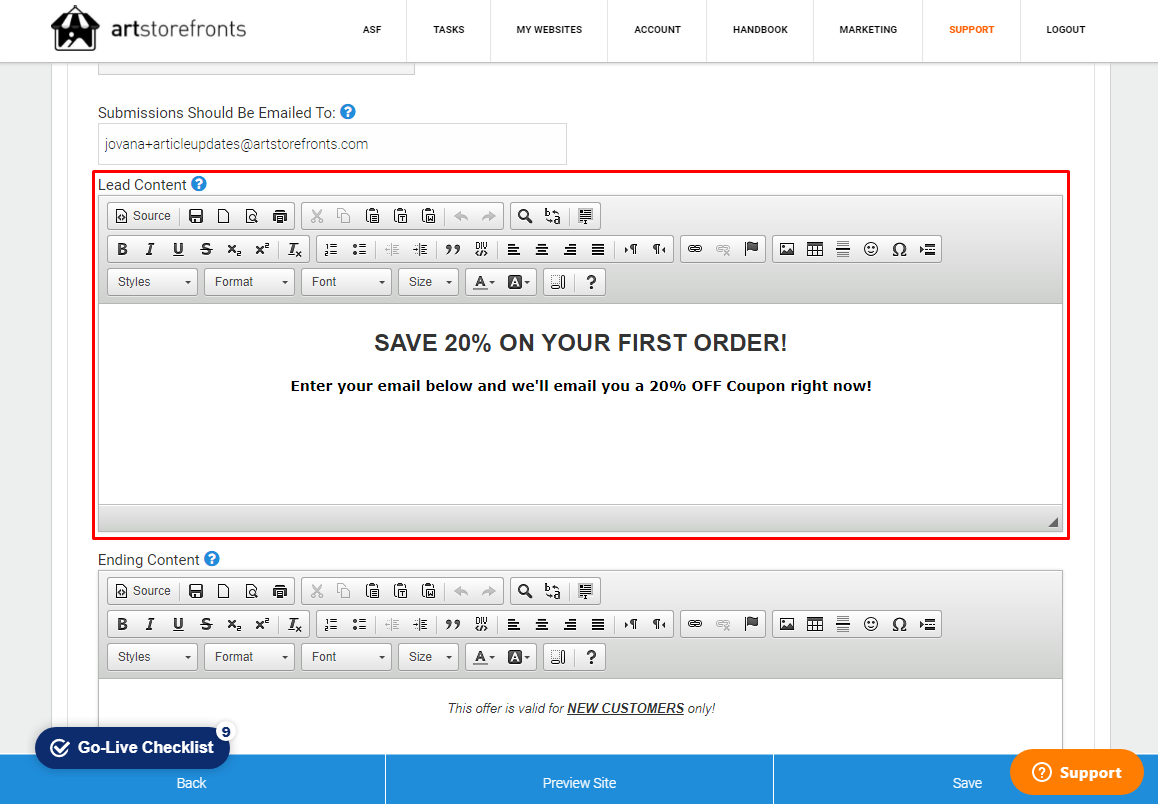The height and width of the screenshot is (804, 1158).
Task: Open HANDBOOK in top navigation
Action: coord(760,30)
